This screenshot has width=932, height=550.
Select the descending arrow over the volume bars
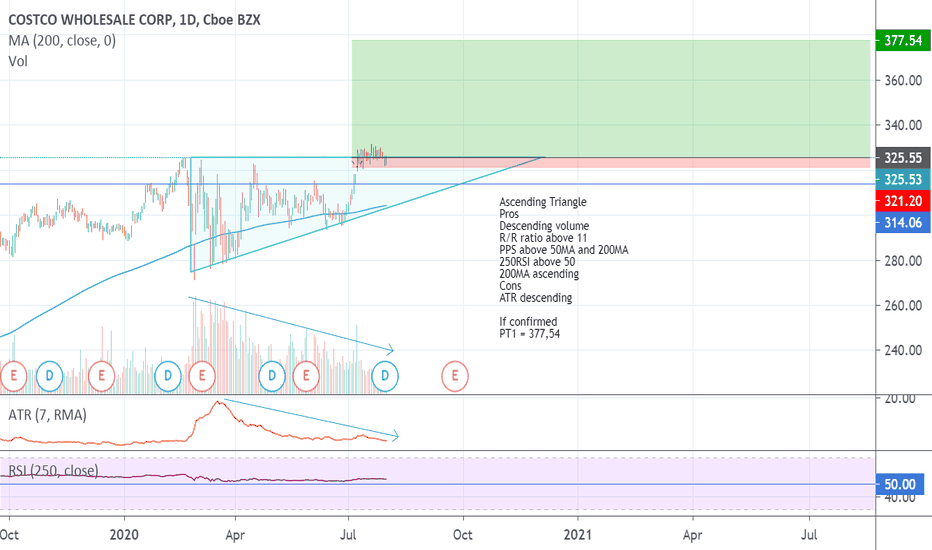pos(291,324)
